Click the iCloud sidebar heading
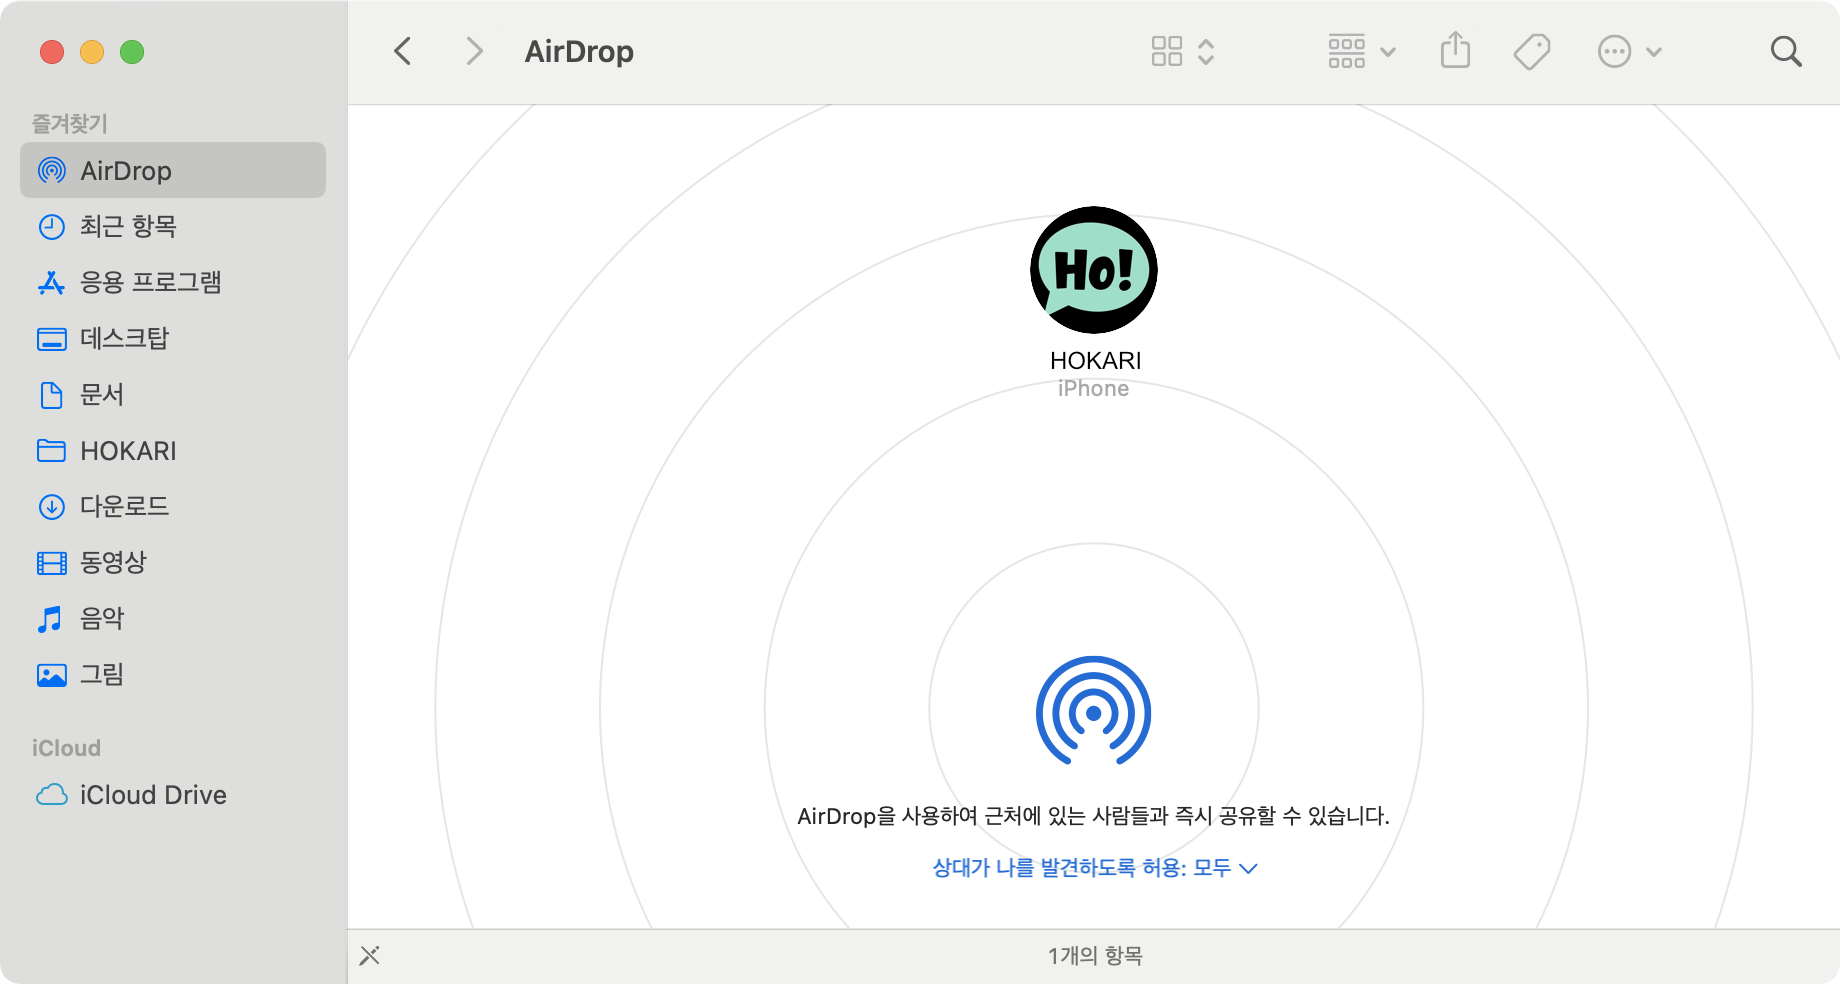Screen dimensions: 1840x984 (x=66, y=748)
